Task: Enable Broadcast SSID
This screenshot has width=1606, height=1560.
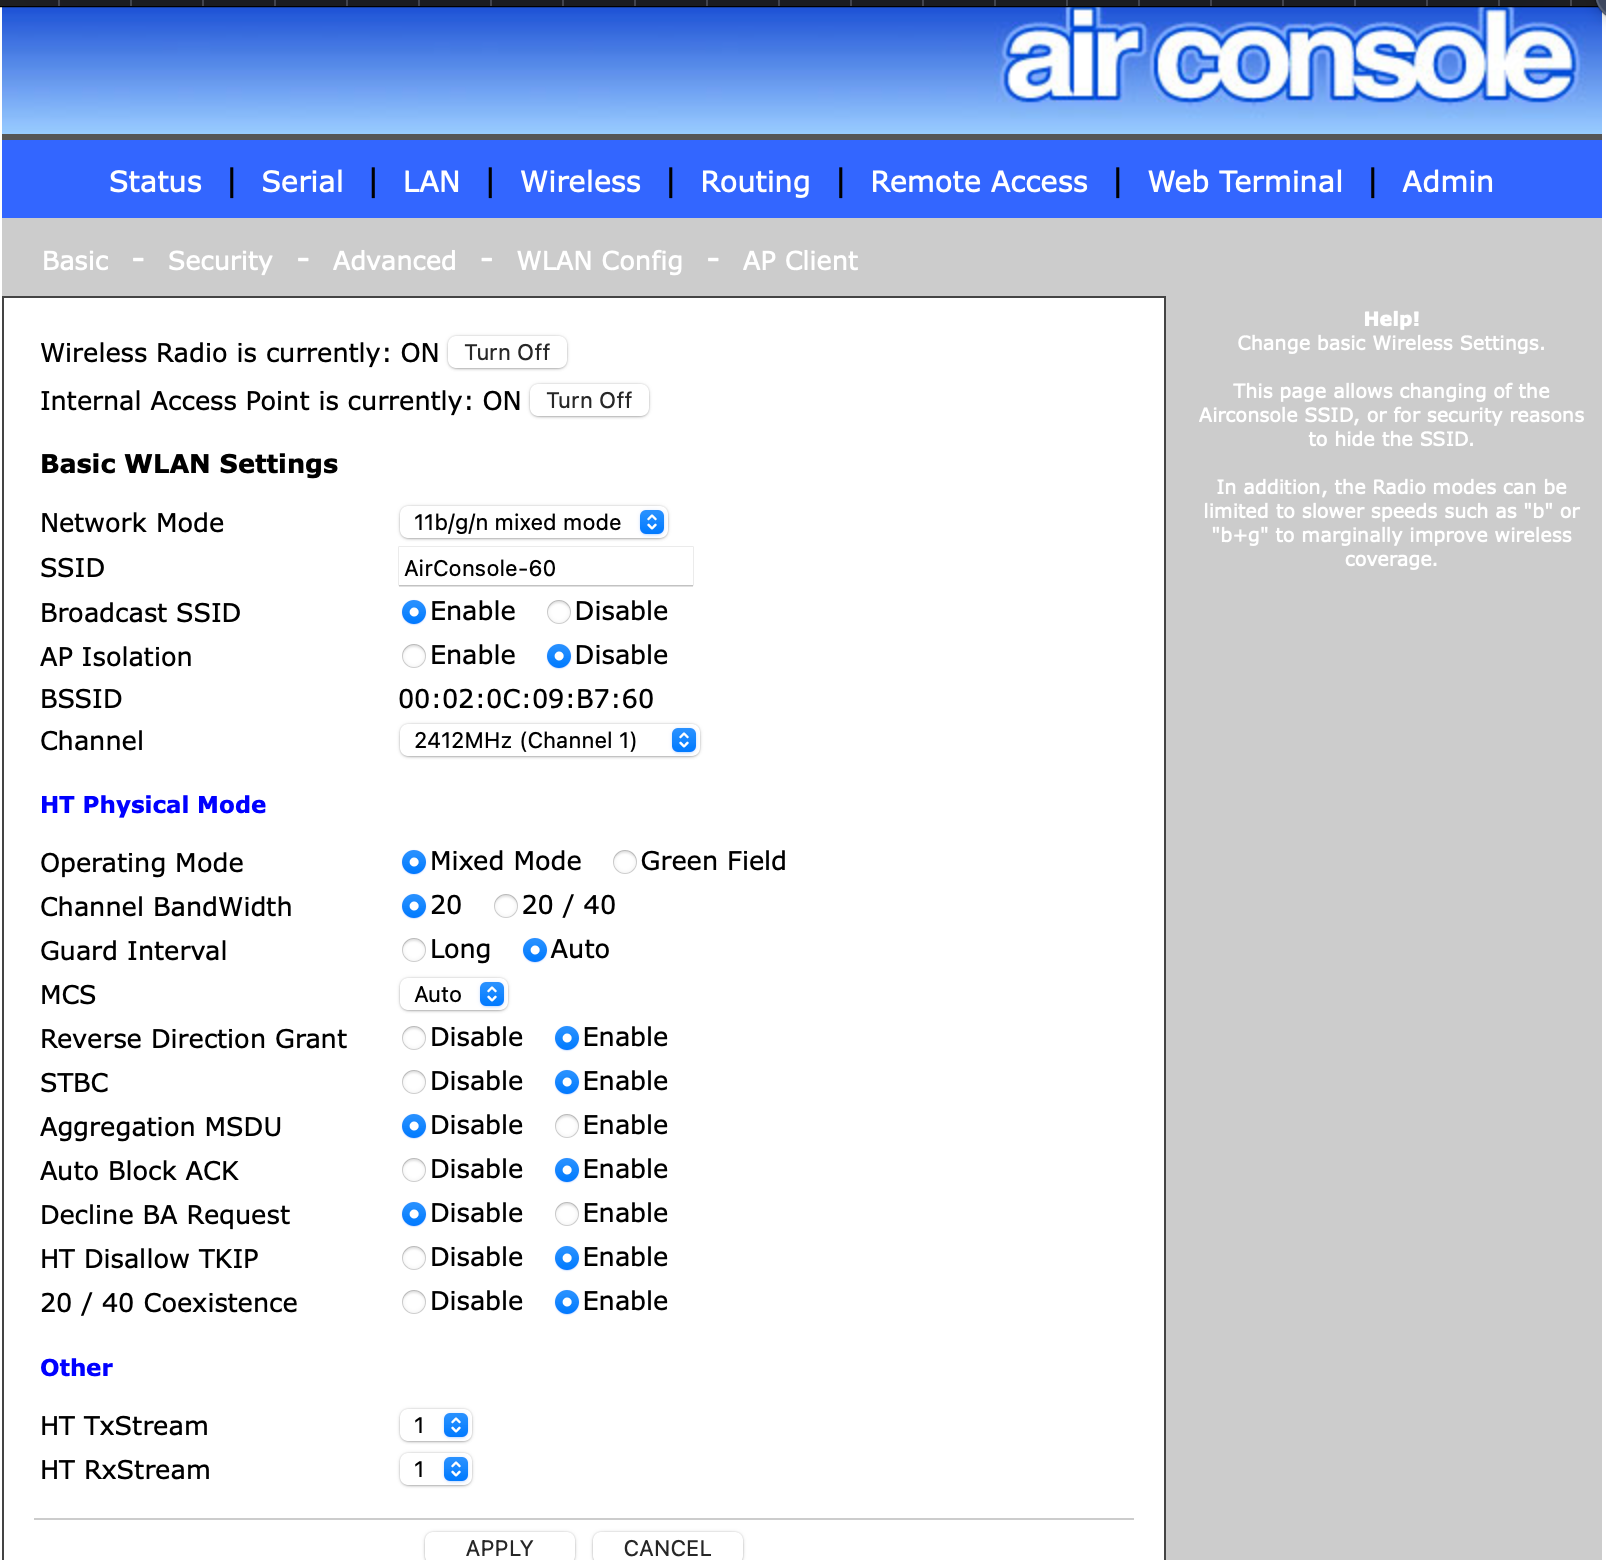Action: (x=413, y=612)
